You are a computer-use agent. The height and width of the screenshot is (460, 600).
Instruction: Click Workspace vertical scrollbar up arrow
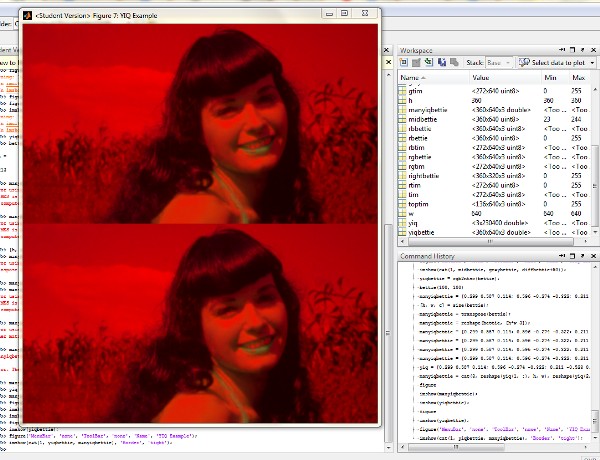coord(595,89)
